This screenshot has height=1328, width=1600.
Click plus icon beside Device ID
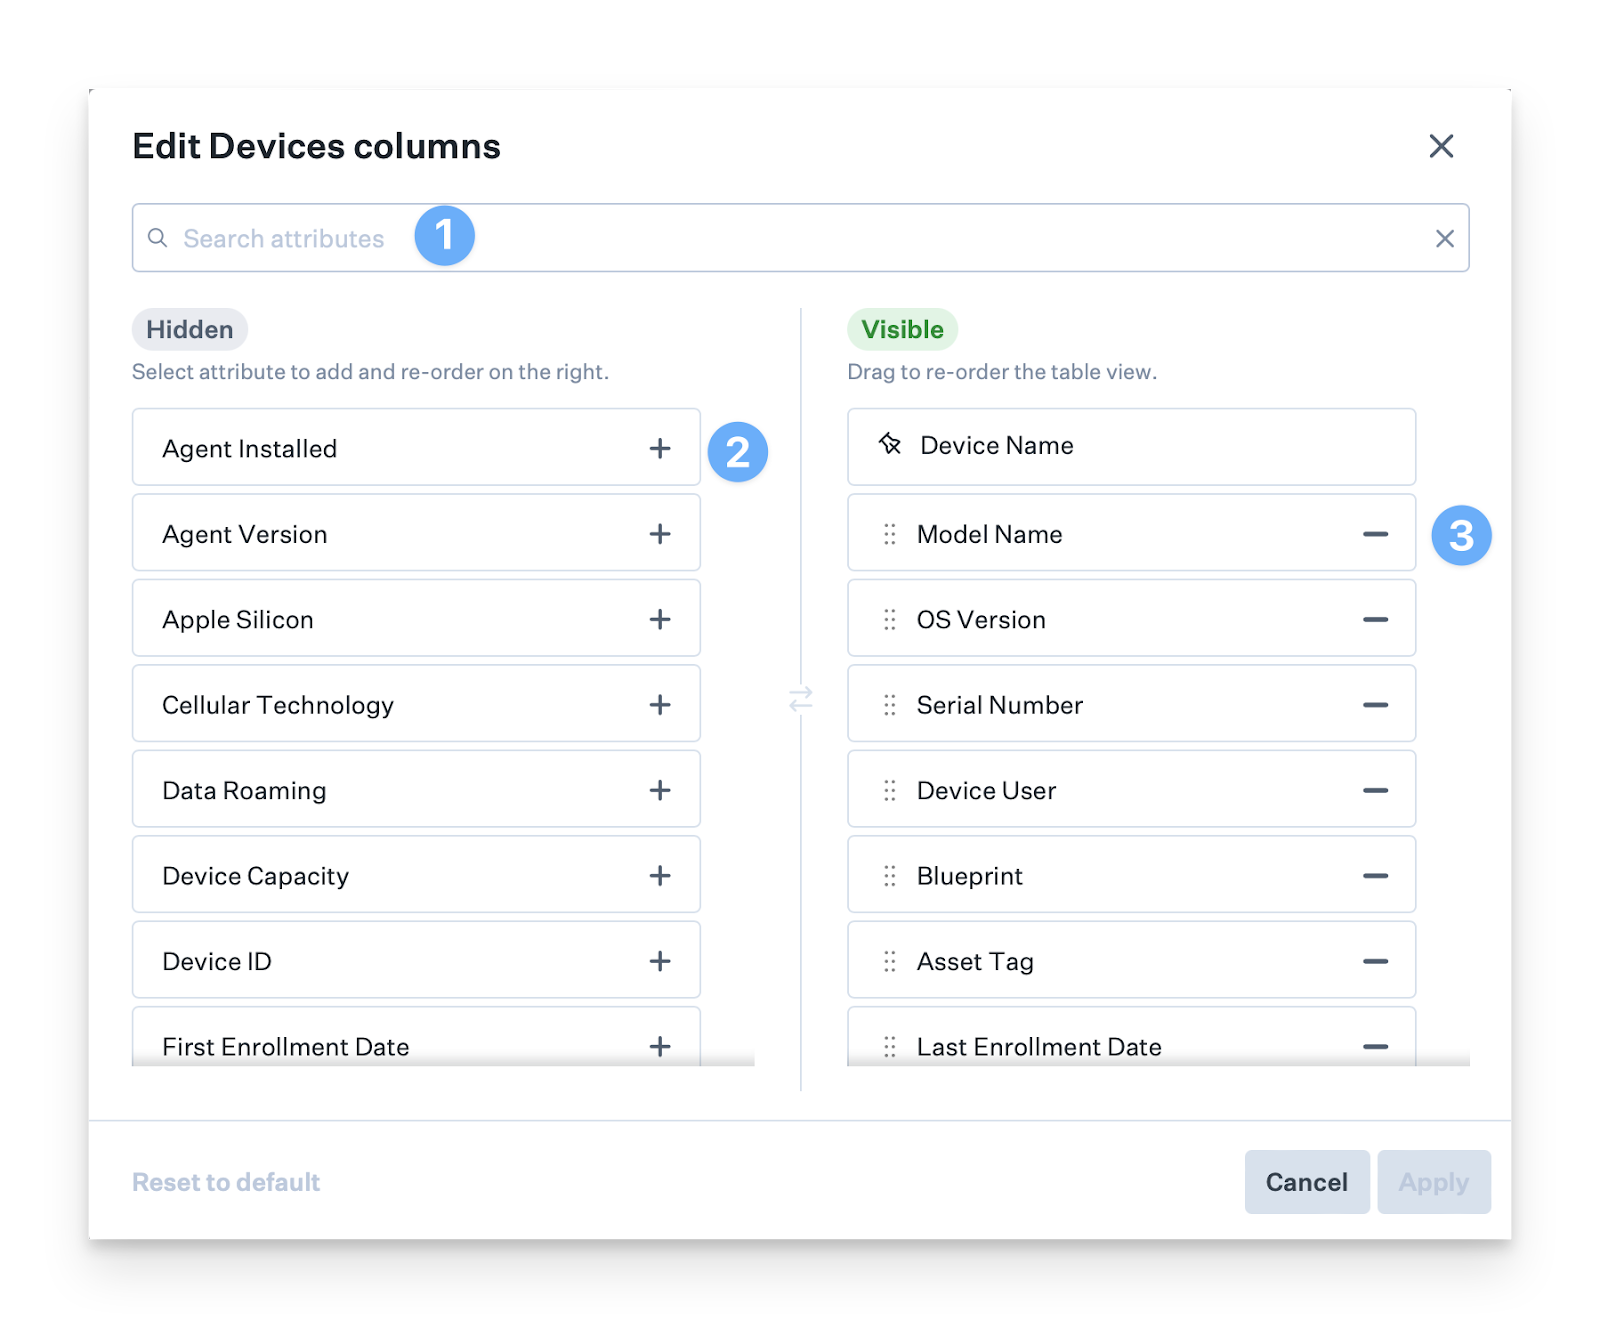click(660, 961)
